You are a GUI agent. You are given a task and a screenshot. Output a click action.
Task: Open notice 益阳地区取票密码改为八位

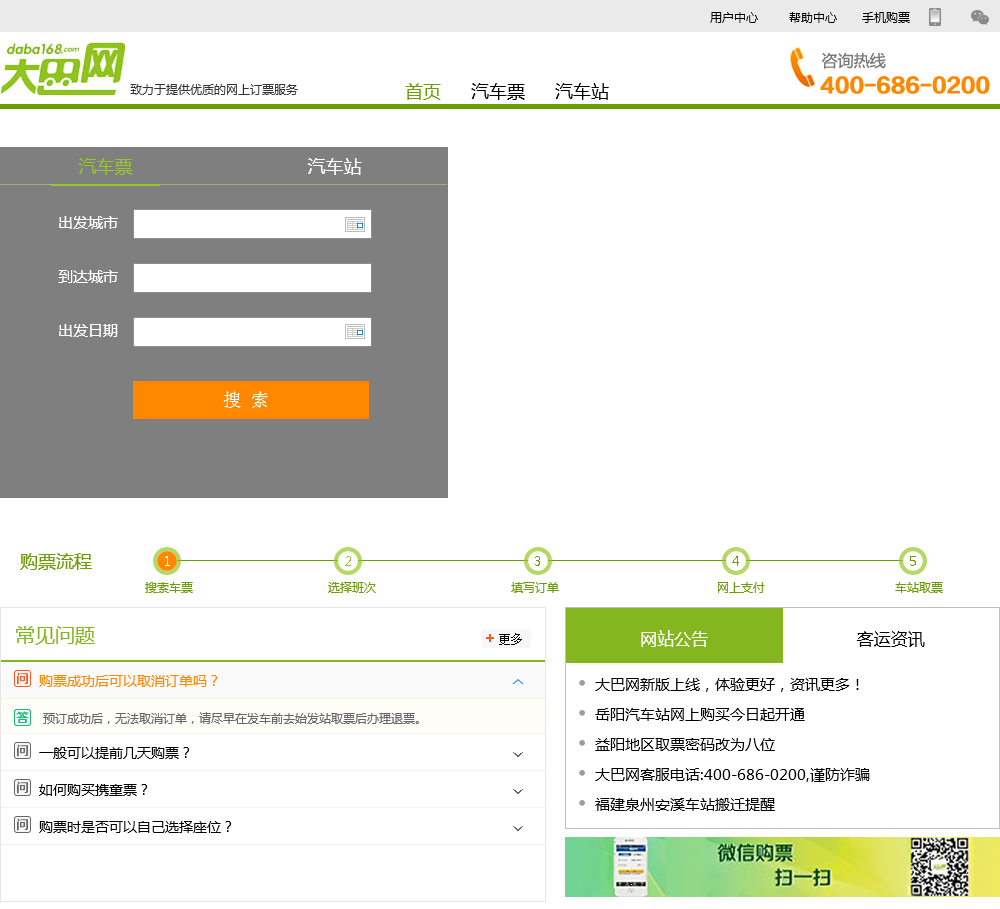click(685, 744)
